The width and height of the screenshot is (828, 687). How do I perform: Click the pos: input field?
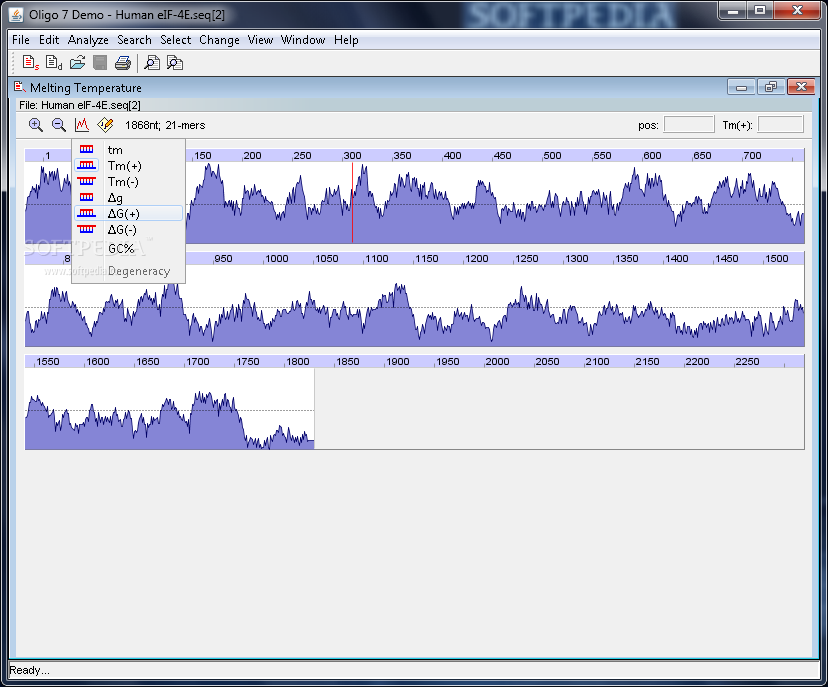pos(689,125)
